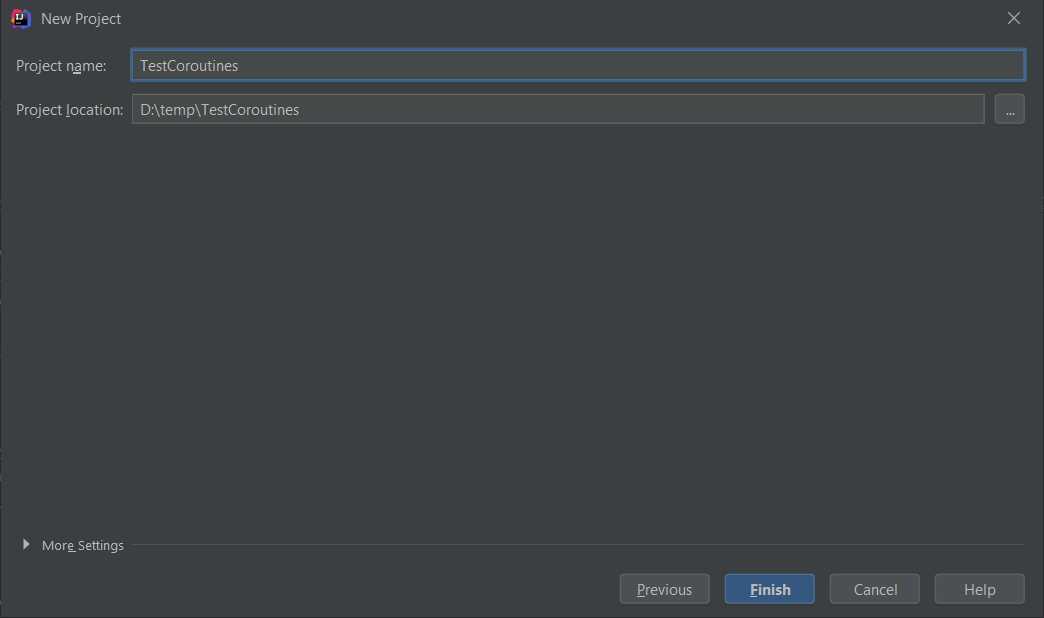Click the IntelliJ IDEA logo in title bar
Viewport: 1044px width, 618px height.
[20, 18]
